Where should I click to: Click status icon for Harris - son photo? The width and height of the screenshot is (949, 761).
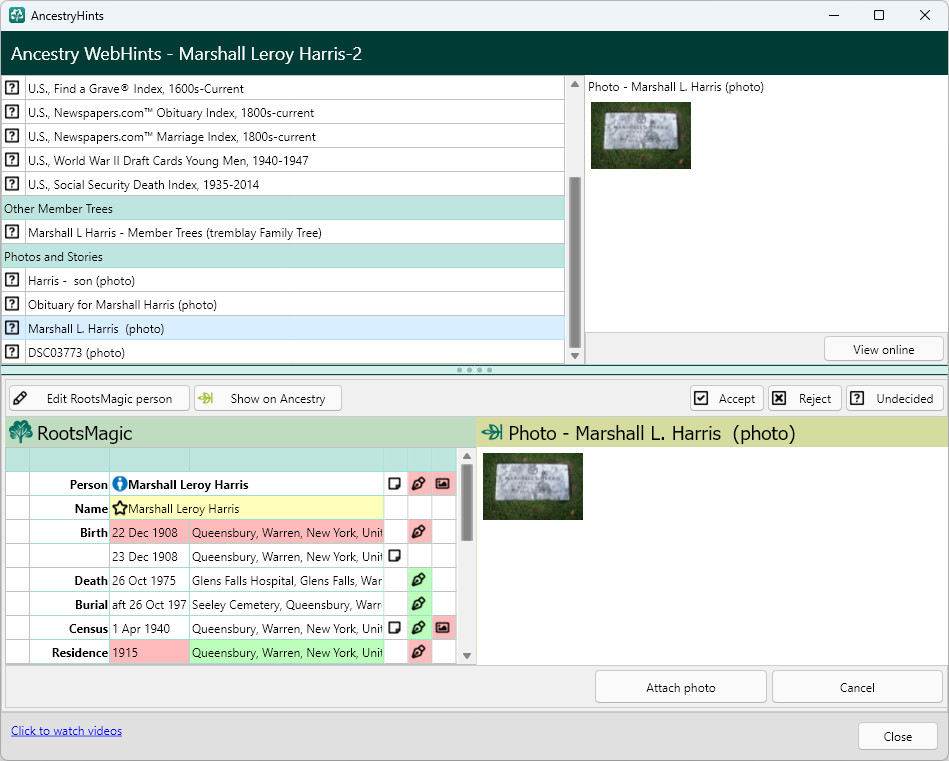(x=12, y=280)
